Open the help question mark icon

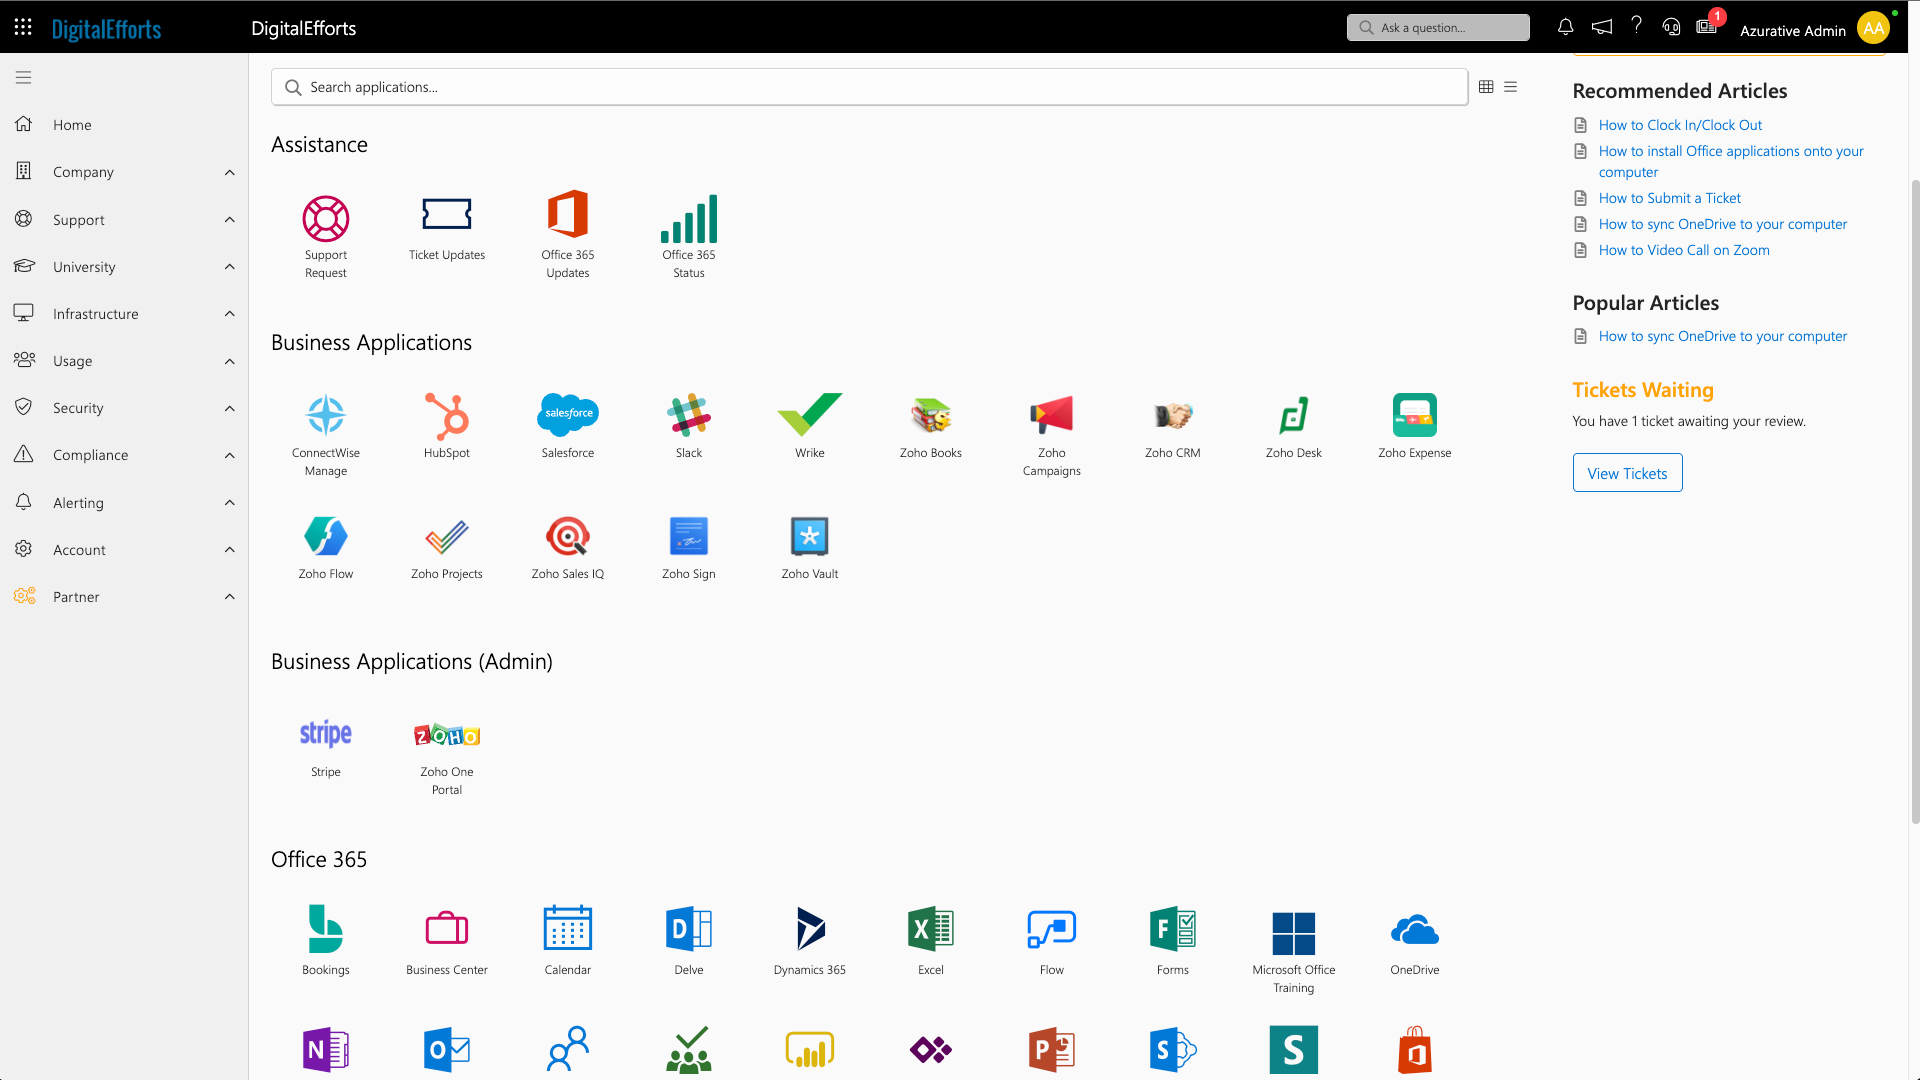[x=1637, y=25]
